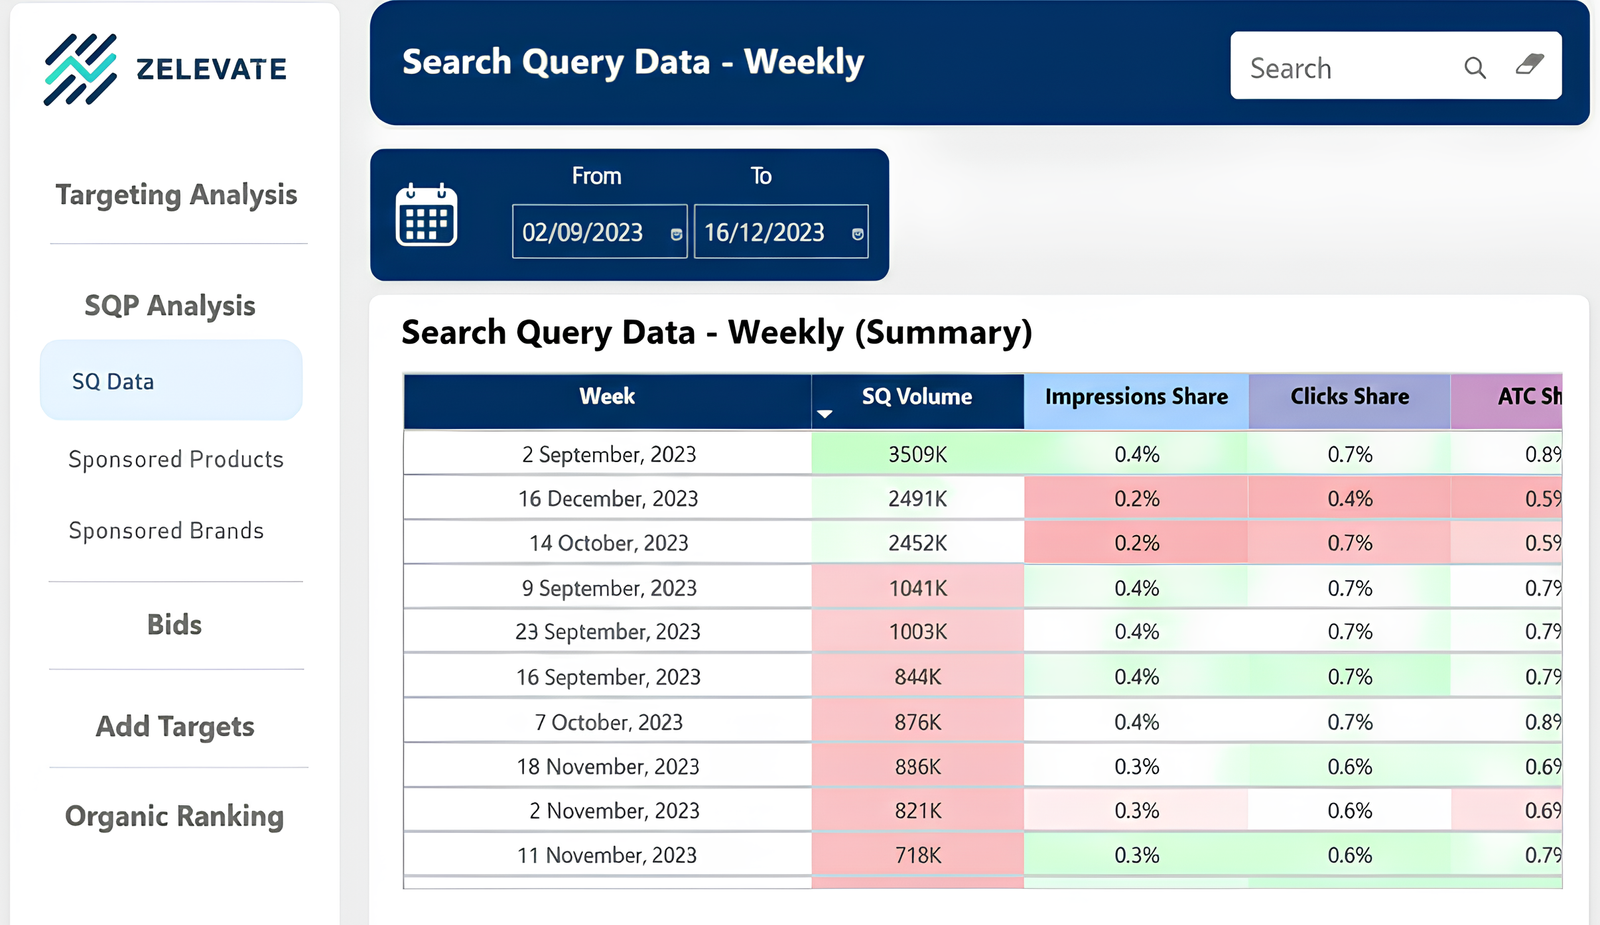
Task: Click the small picker icon in To field
Action: [x=857, y=232]
